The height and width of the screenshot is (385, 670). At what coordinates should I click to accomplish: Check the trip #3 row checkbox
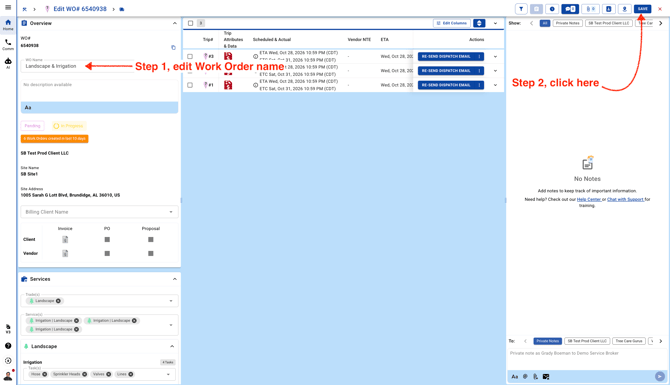click(190, 56)
